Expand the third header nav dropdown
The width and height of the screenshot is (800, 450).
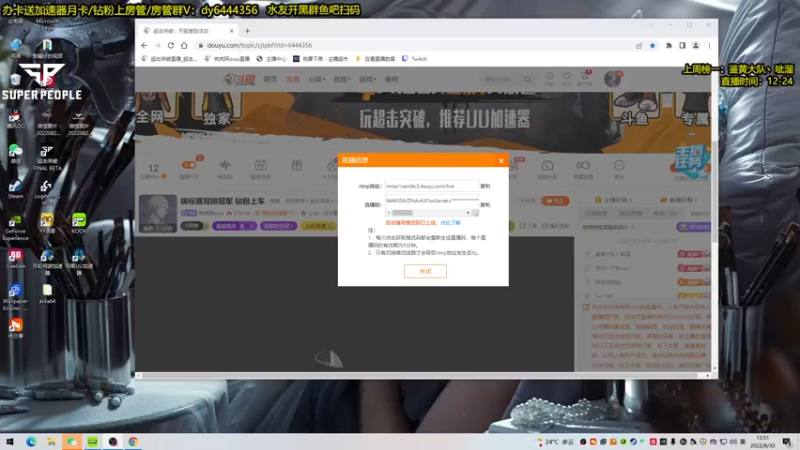pos(316,80)
